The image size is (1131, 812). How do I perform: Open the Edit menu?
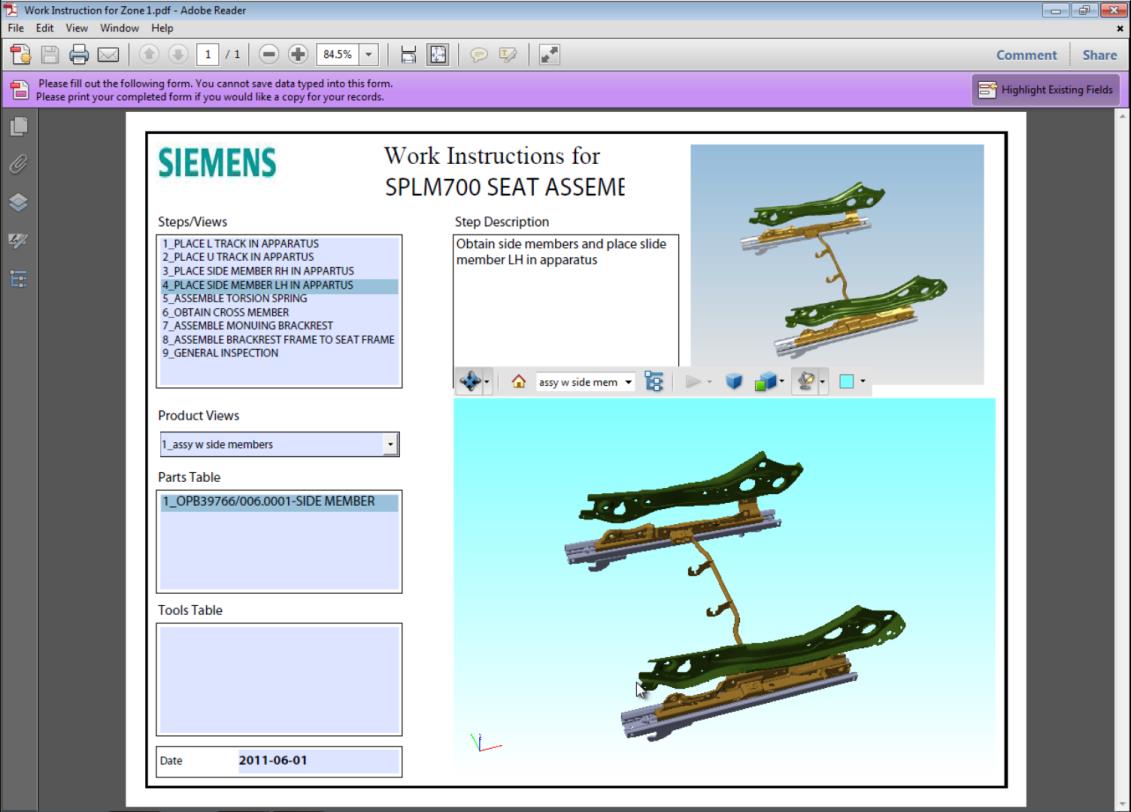point(45,28)
